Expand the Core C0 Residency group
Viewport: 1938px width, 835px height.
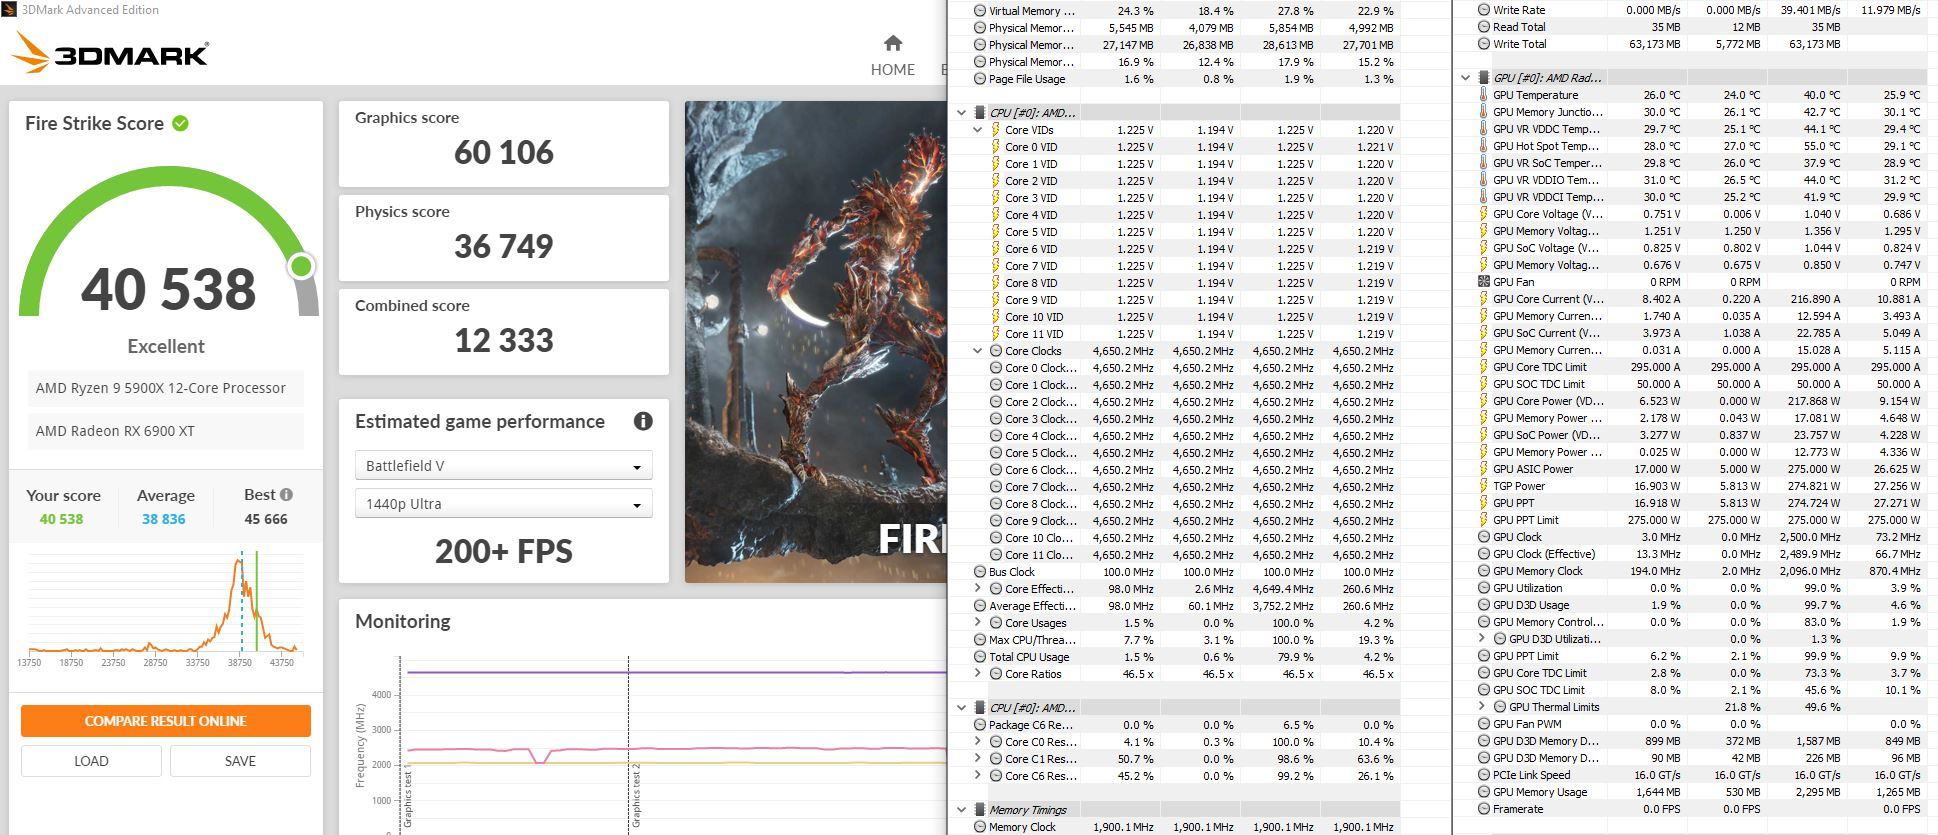[978, 742]
